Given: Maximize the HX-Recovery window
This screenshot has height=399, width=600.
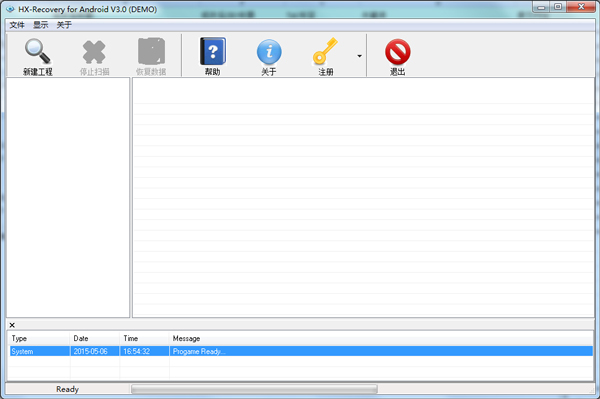Looking at the screenshot, I should point(558,7).
